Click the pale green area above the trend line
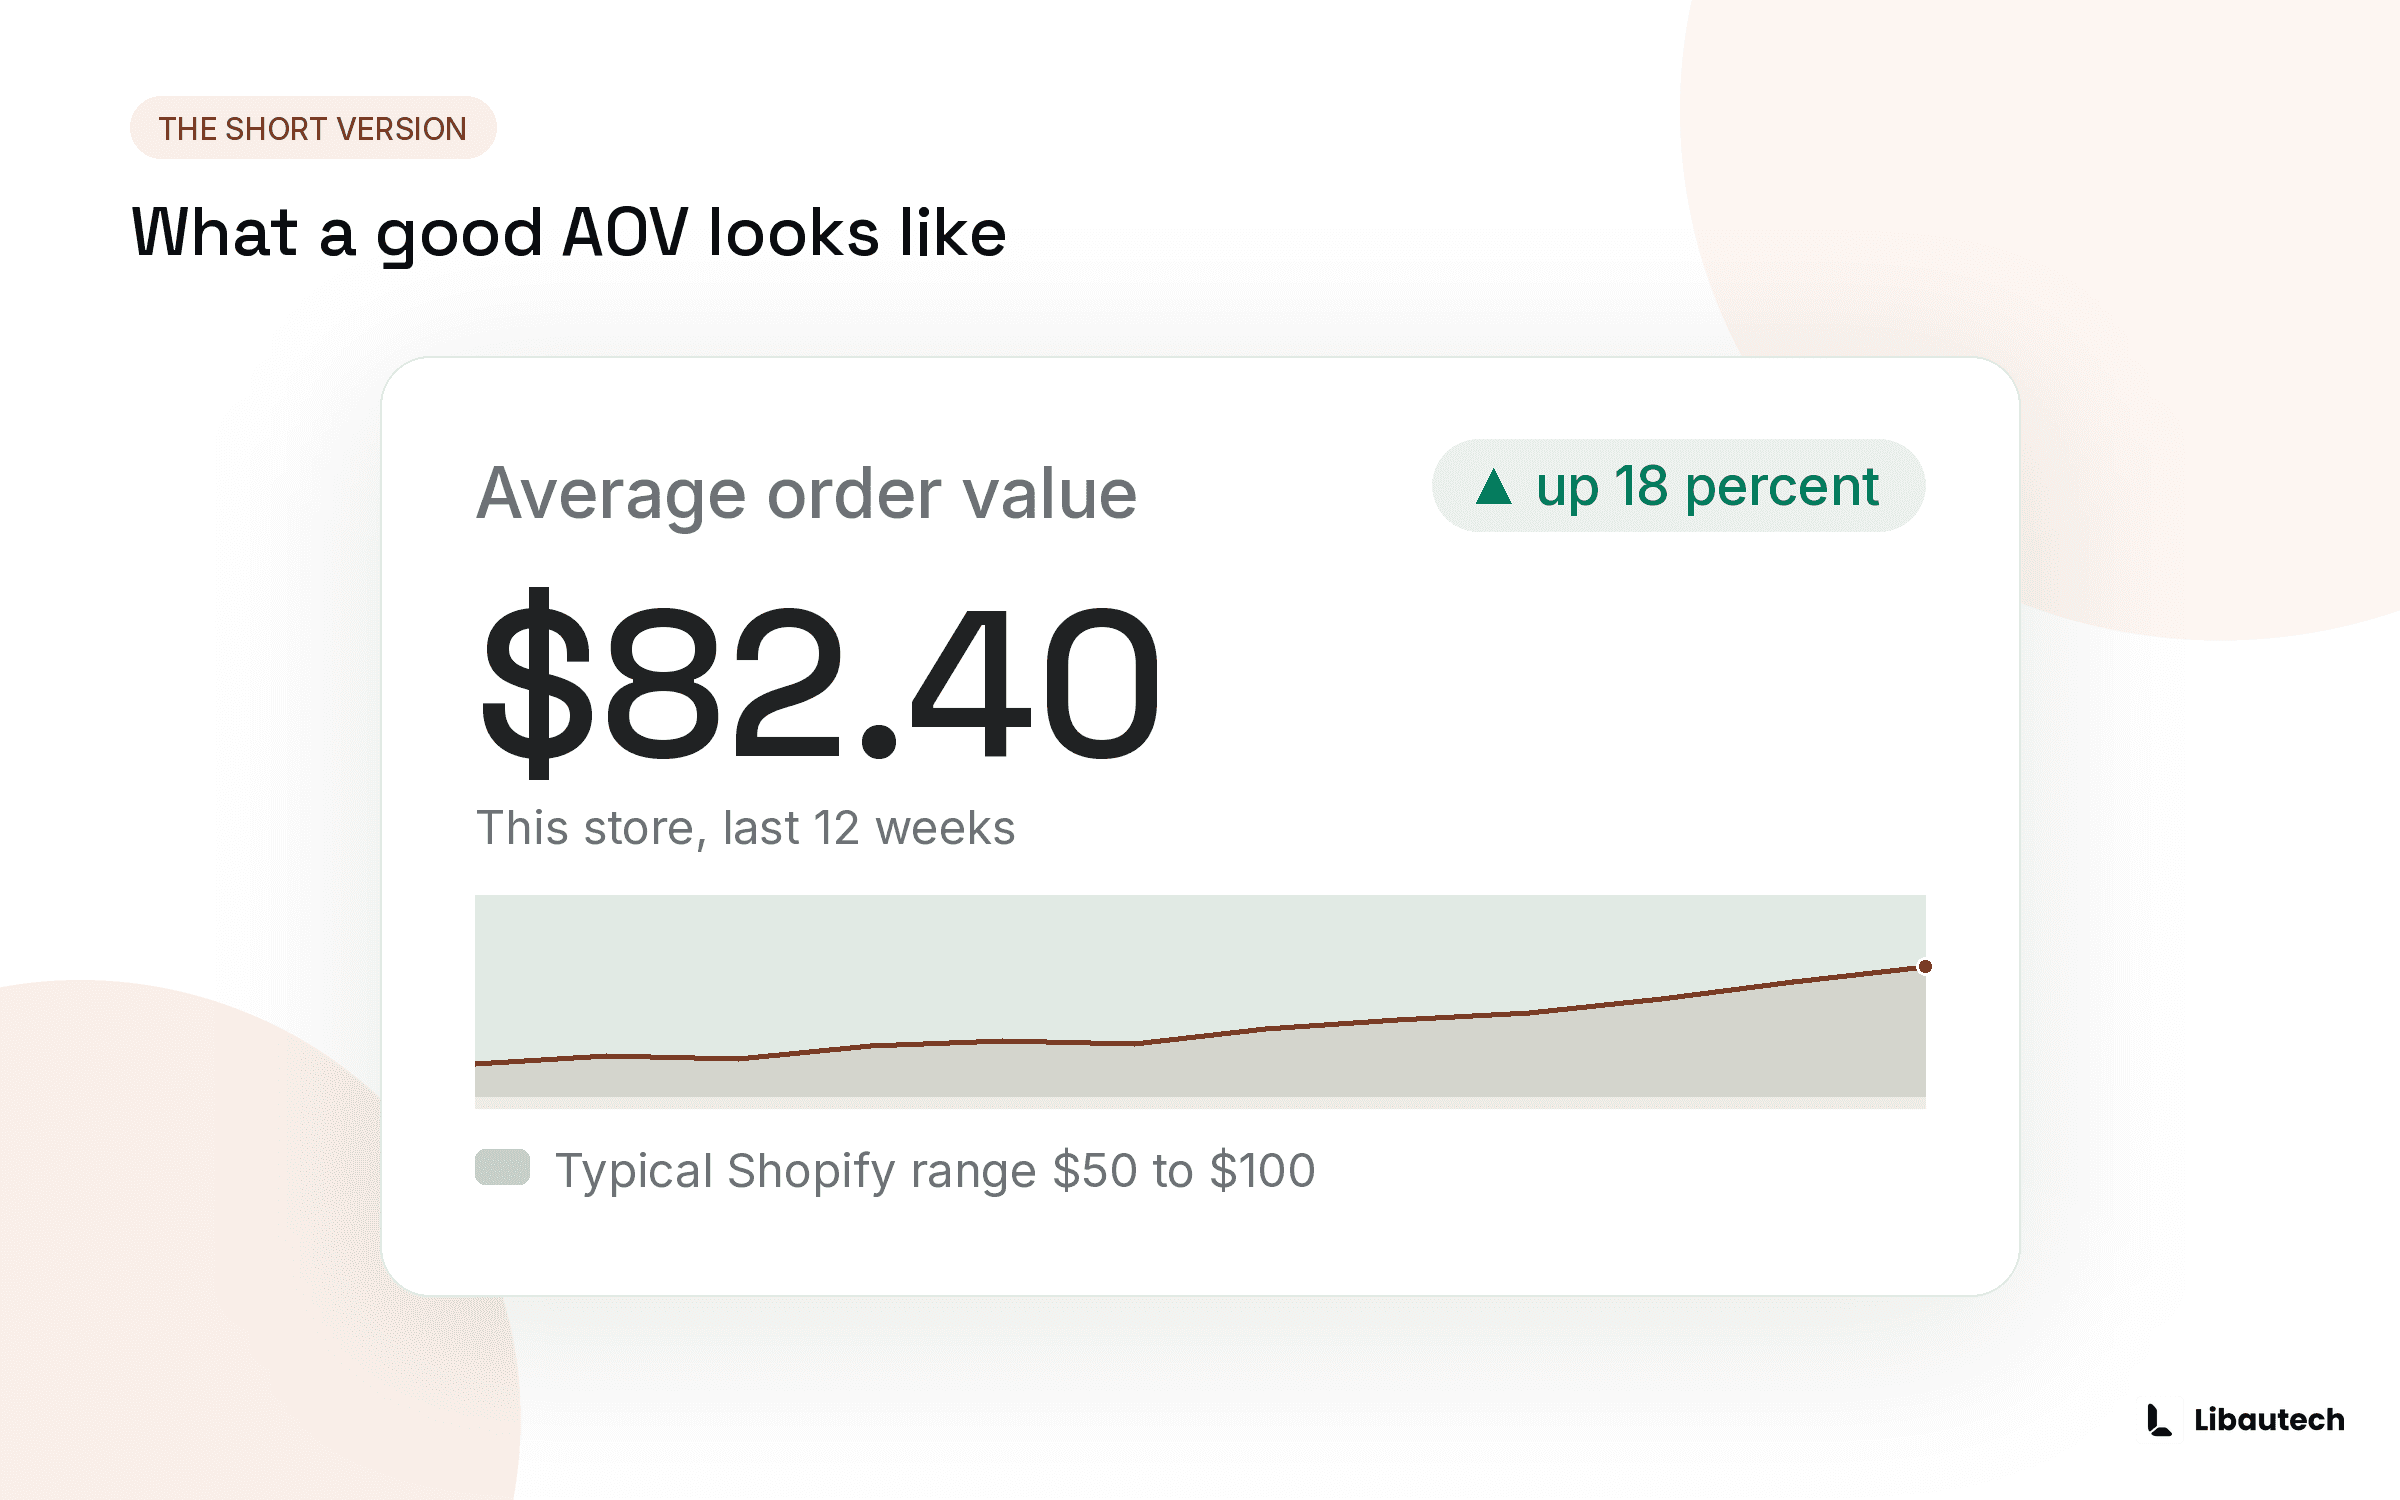Screen dimensions: 2400x1500 pyautogui.click(x=1000, y=960)
